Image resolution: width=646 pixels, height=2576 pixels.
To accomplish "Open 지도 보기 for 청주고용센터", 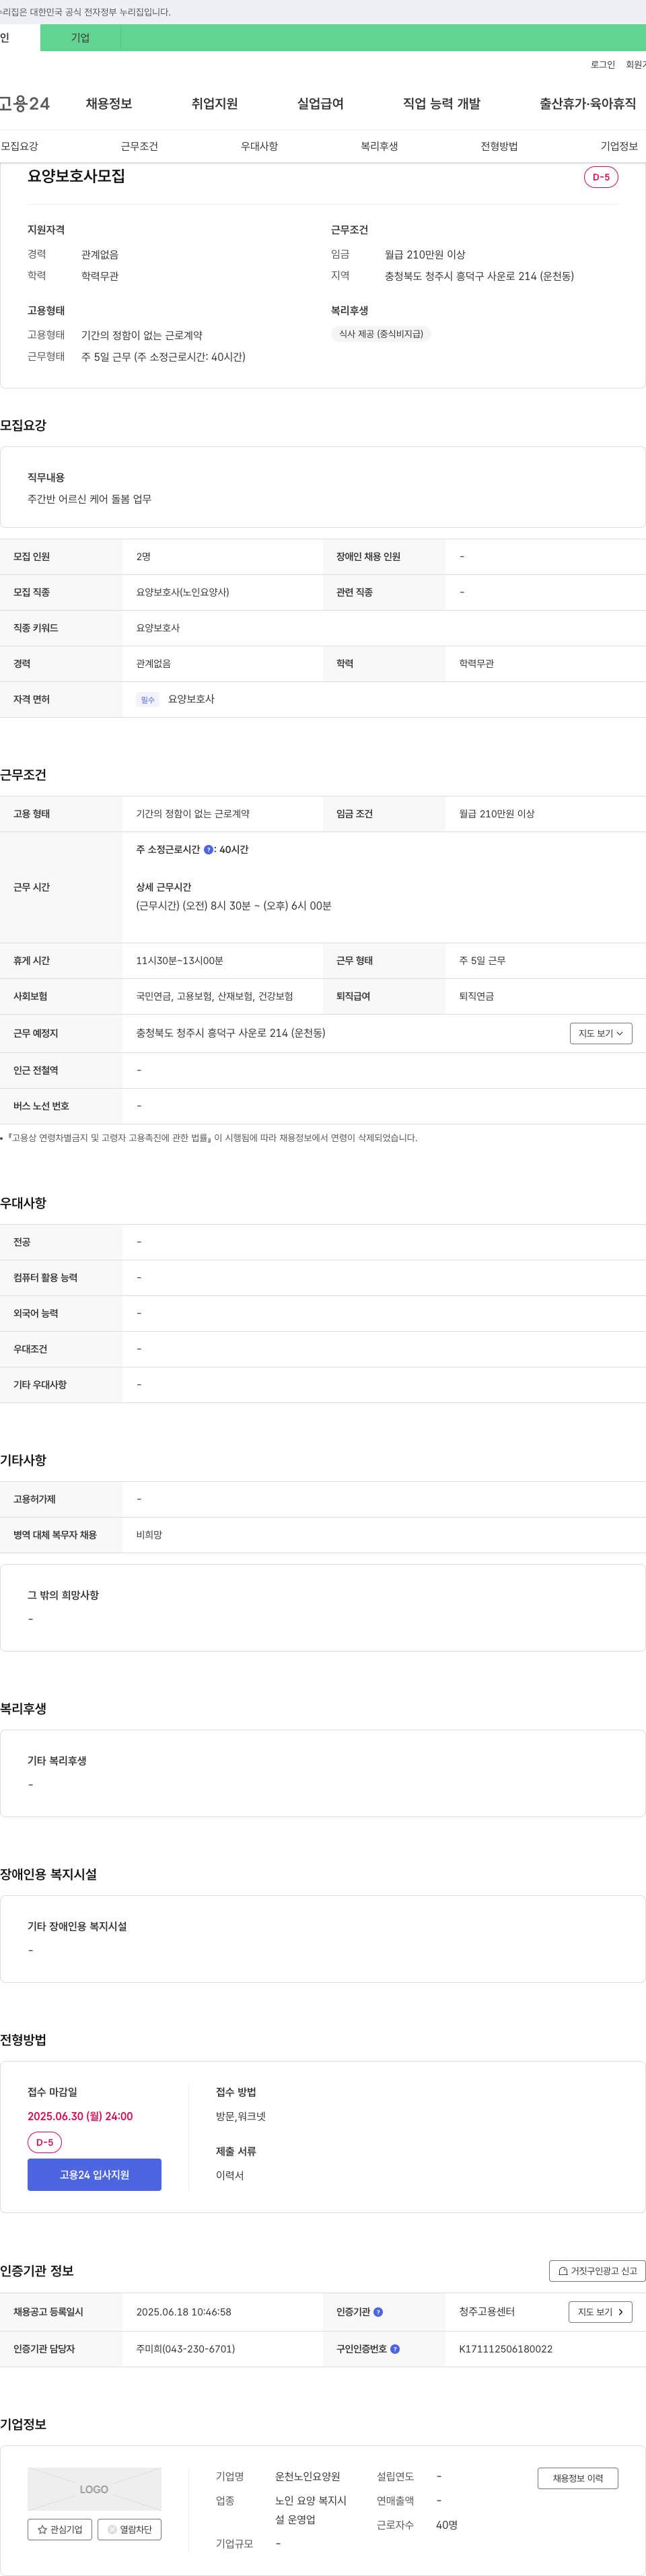I will pos(601,2312).
